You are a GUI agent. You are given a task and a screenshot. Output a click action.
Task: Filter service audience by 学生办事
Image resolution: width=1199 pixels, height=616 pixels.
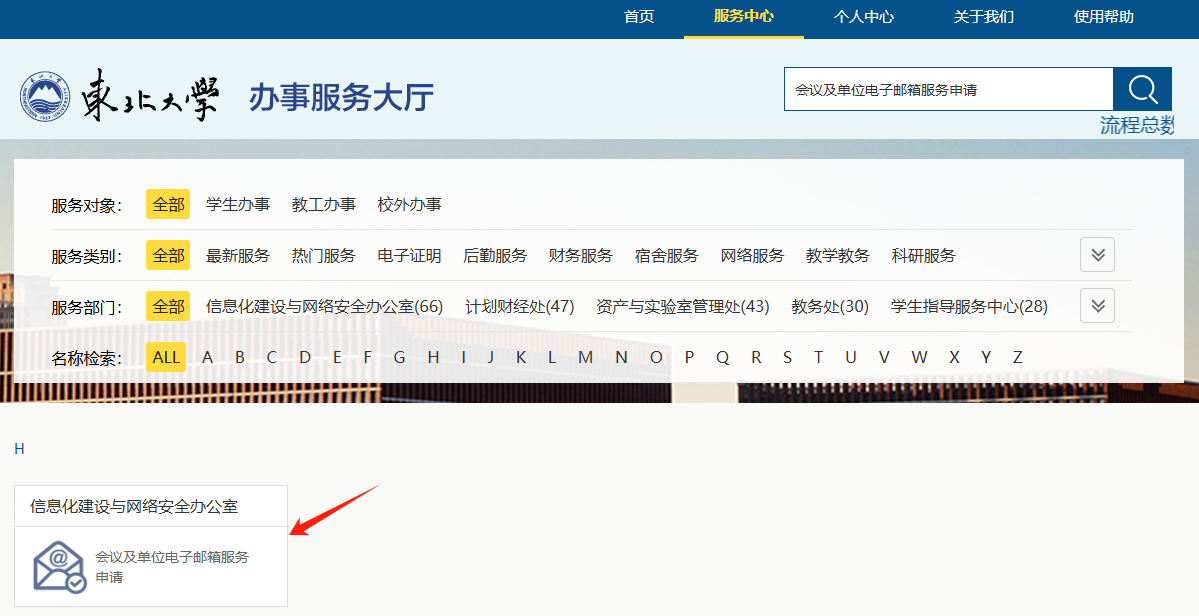coord(238,204)
